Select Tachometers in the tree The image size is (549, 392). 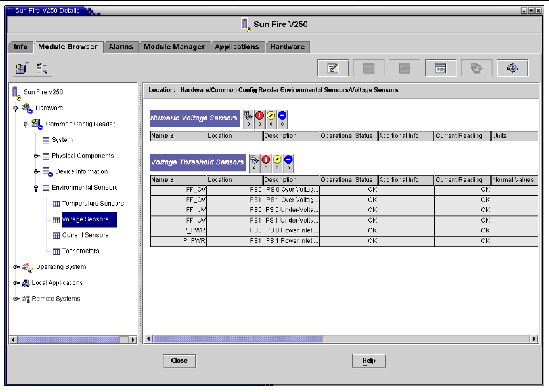click(81, 251)
